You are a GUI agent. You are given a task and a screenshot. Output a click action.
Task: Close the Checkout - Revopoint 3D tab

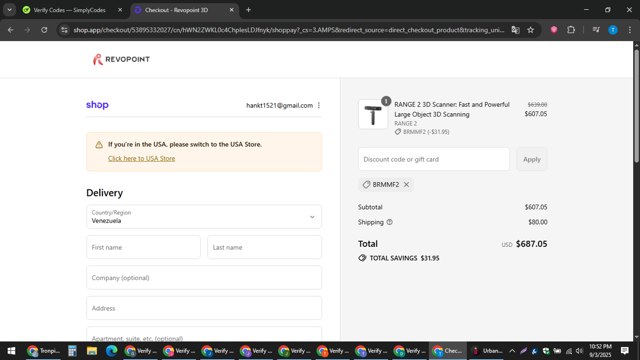(231, 10)
